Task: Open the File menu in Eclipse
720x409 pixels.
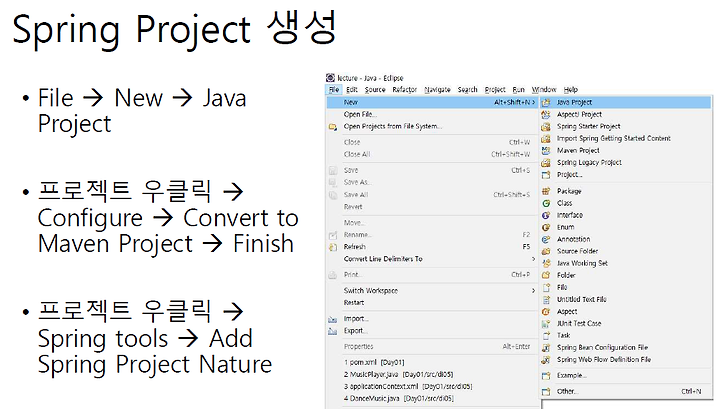Action: pos(334,90)
